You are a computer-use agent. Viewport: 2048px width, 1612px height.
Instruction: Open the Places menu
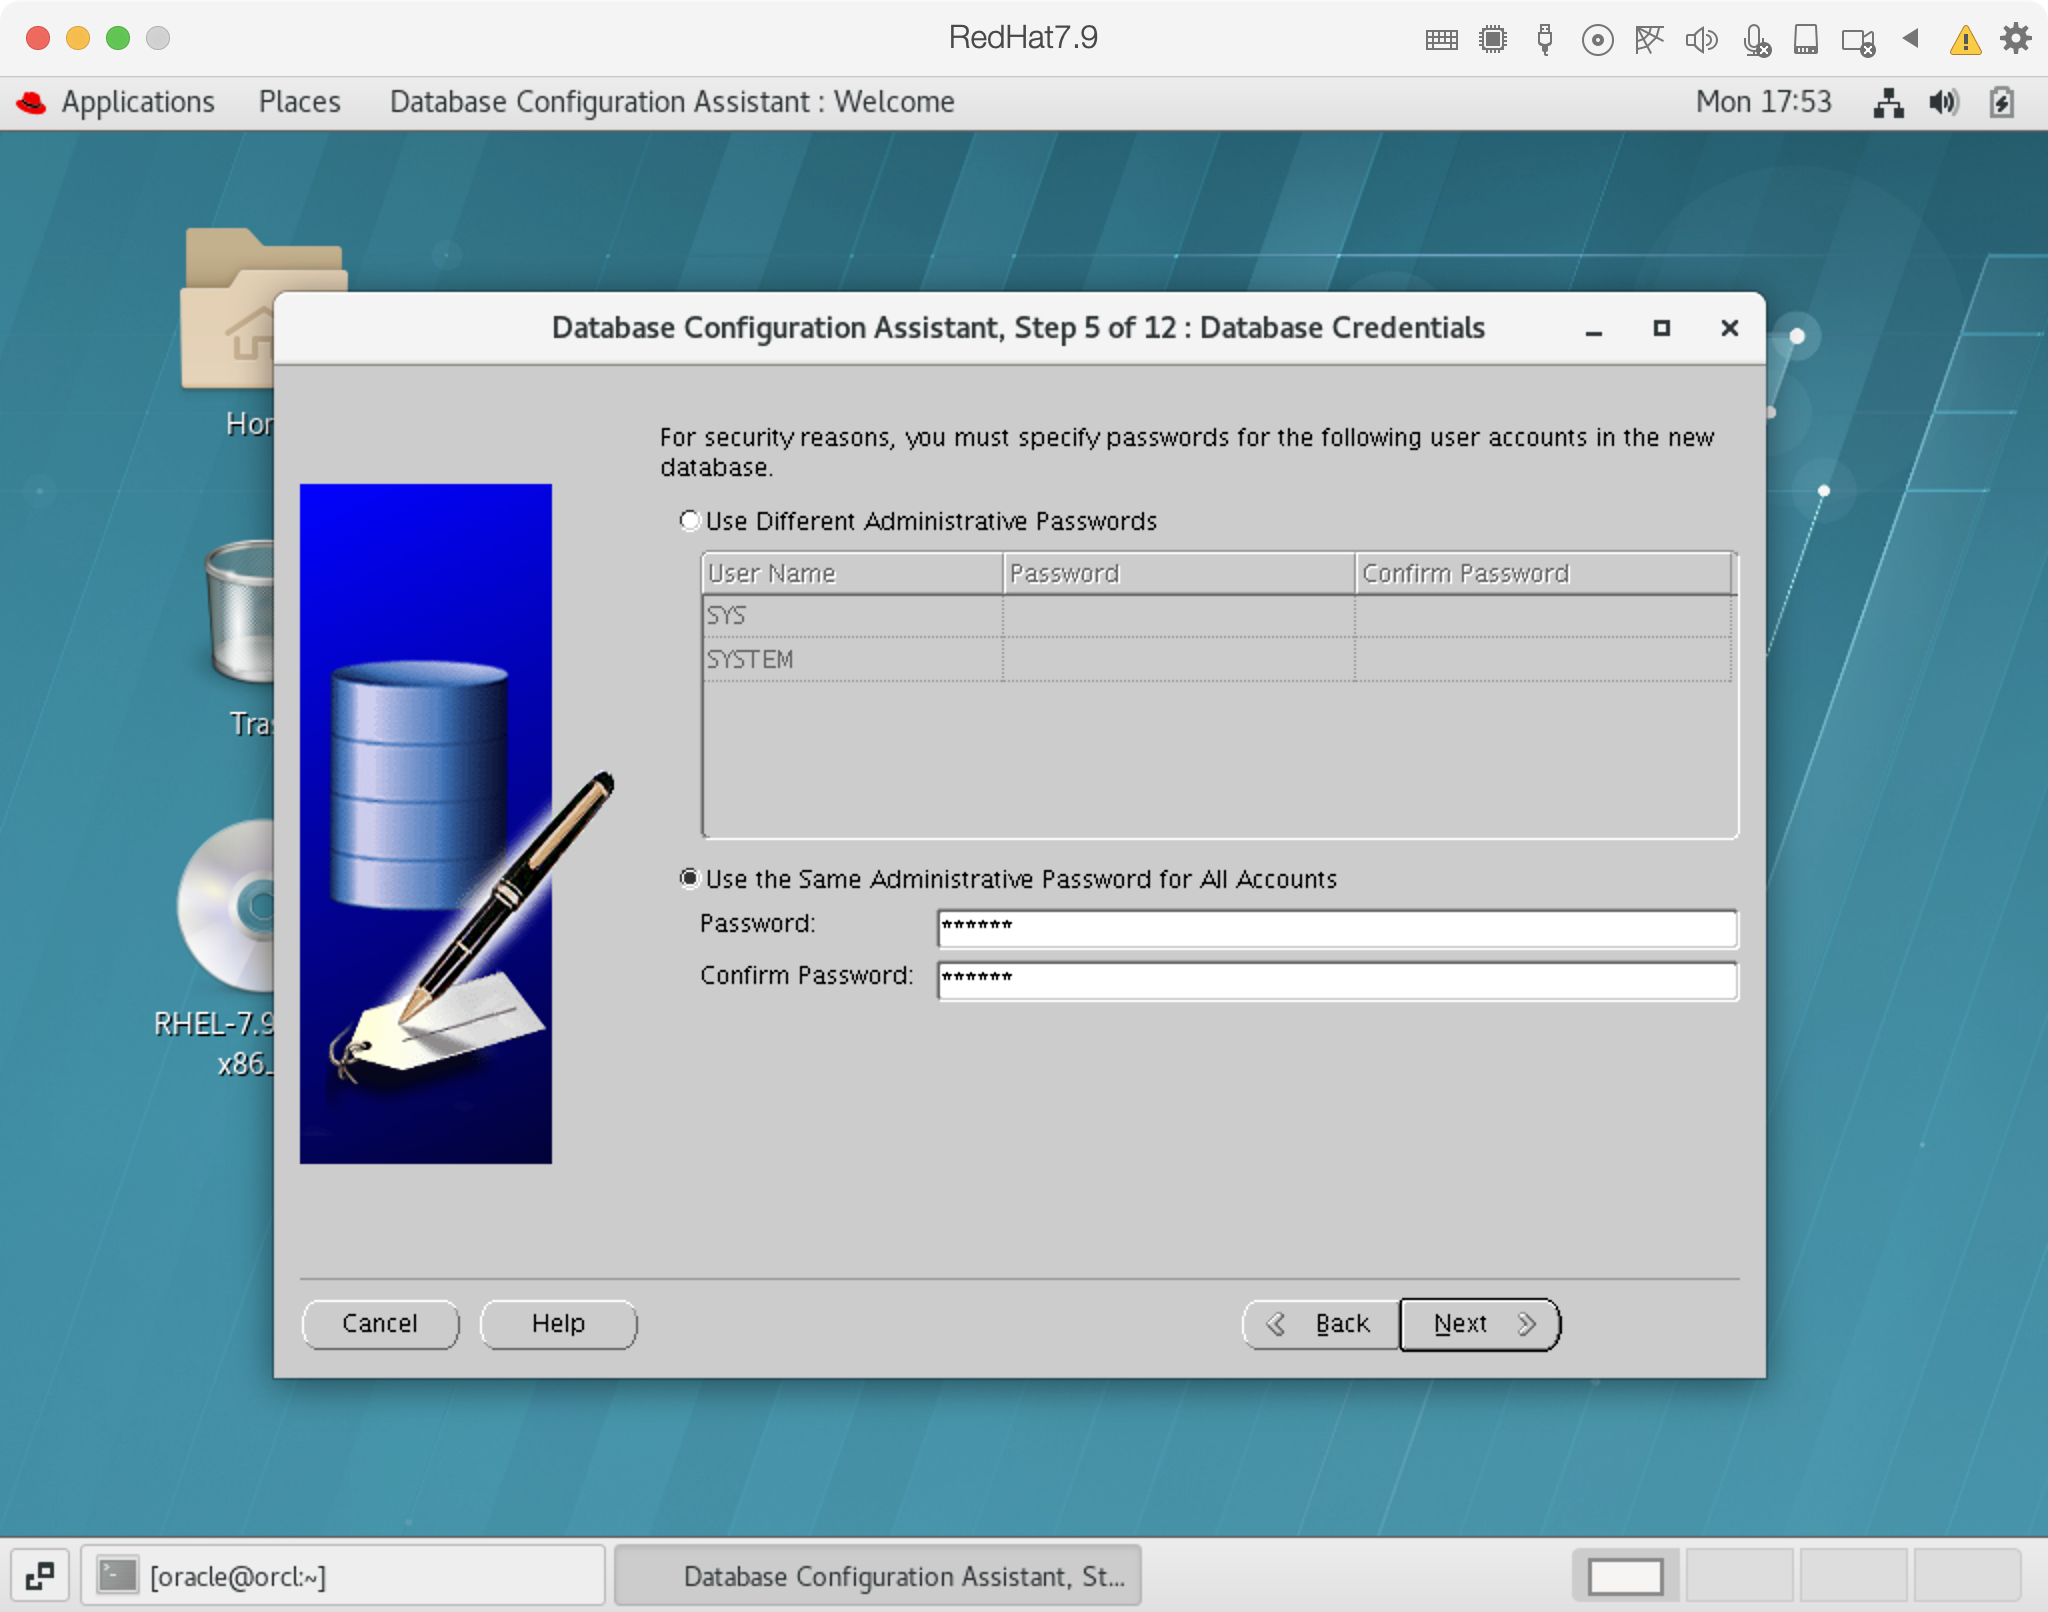pos(299,102)
